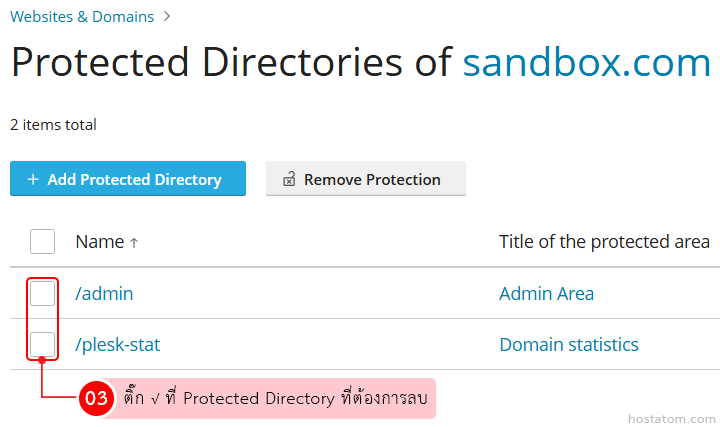Open the sandbox.com domain link in the title
Image resolution: width=720 pixels, height=427 pixels.
pyautogui.click(x=586, y=63)
